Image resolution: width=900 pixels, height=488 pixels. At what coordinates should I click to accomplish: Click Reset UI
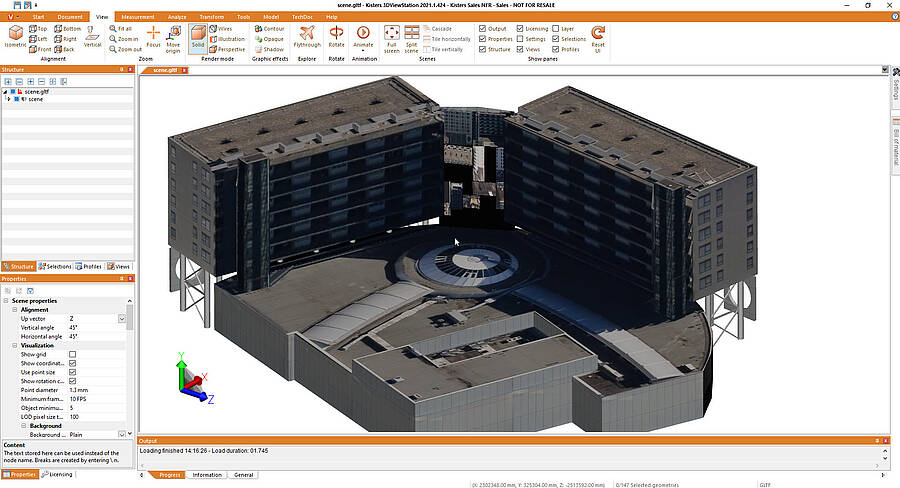coord(598,39)
